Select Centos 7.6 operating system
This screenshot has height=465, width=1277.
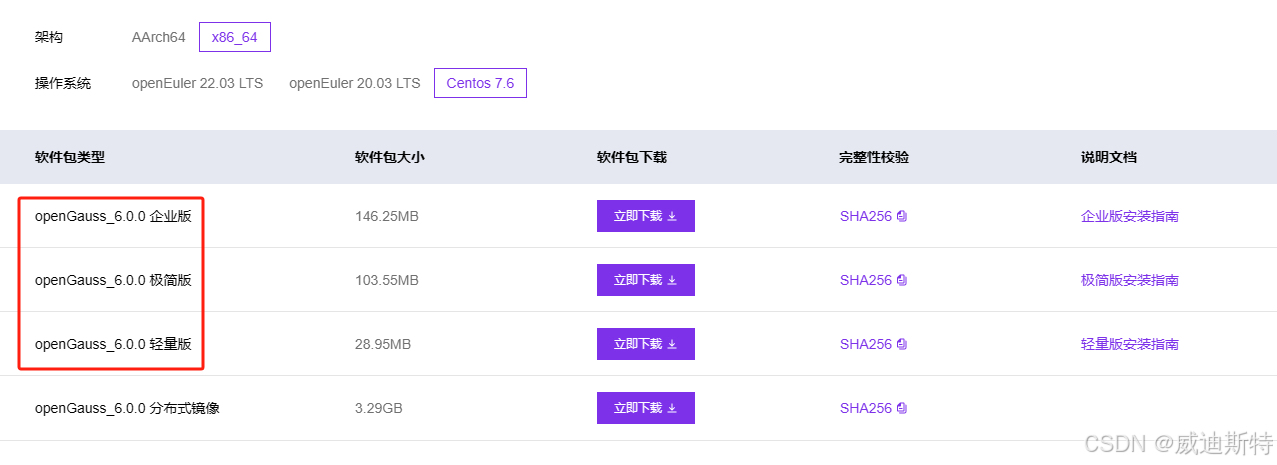[480, 83]
